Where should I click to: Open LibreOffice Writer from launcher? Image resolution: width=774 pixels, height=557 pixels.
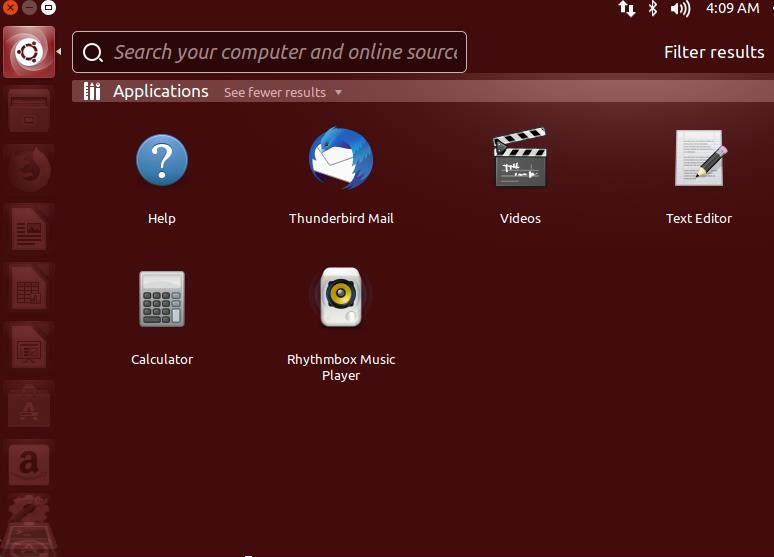[x=29, y=229]
